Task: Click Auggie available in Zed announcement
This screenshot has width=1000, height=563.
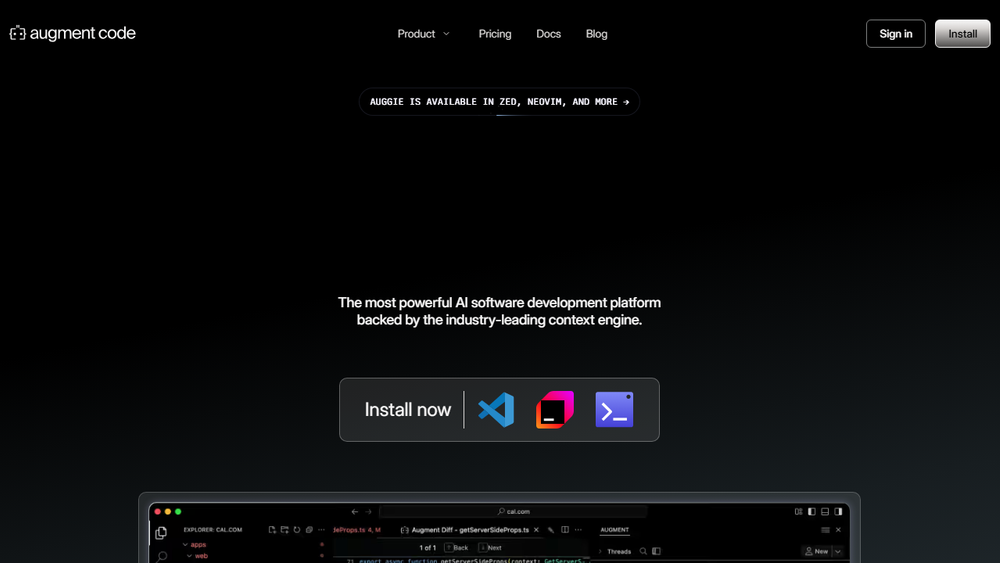Action: point(499,101)
